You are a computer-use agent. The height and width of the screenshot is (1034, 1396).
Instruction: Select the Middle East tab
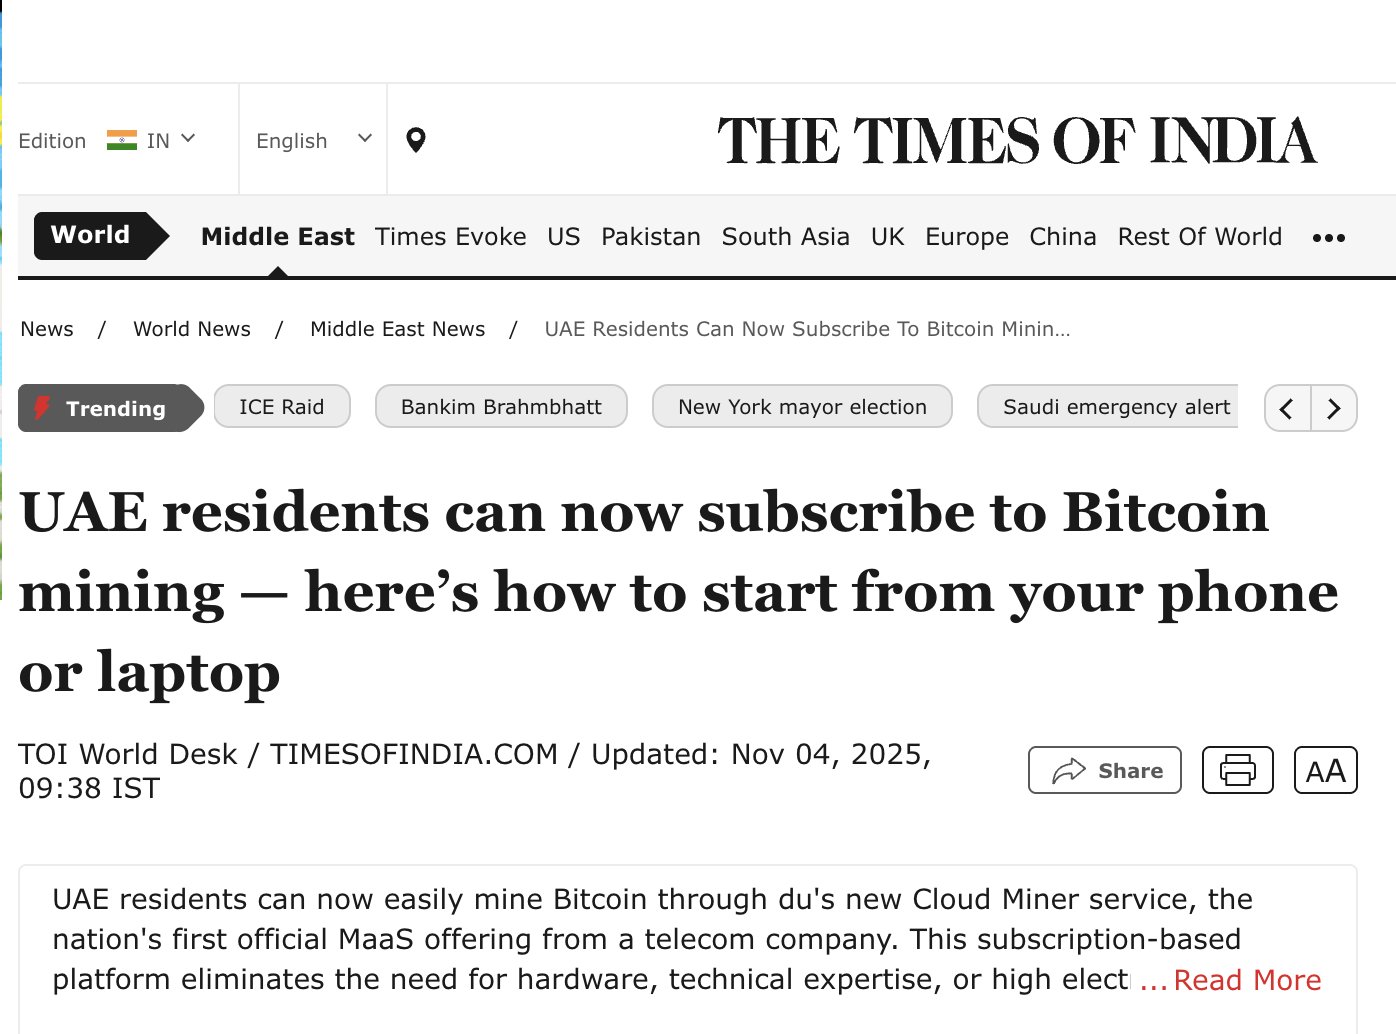[277, 237]
